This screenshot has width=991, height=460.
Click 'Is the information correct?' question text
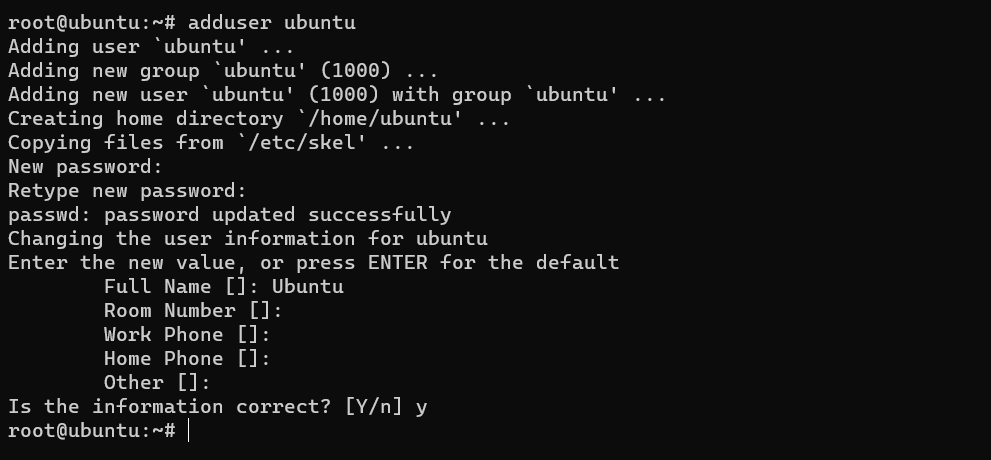(169, 407)
